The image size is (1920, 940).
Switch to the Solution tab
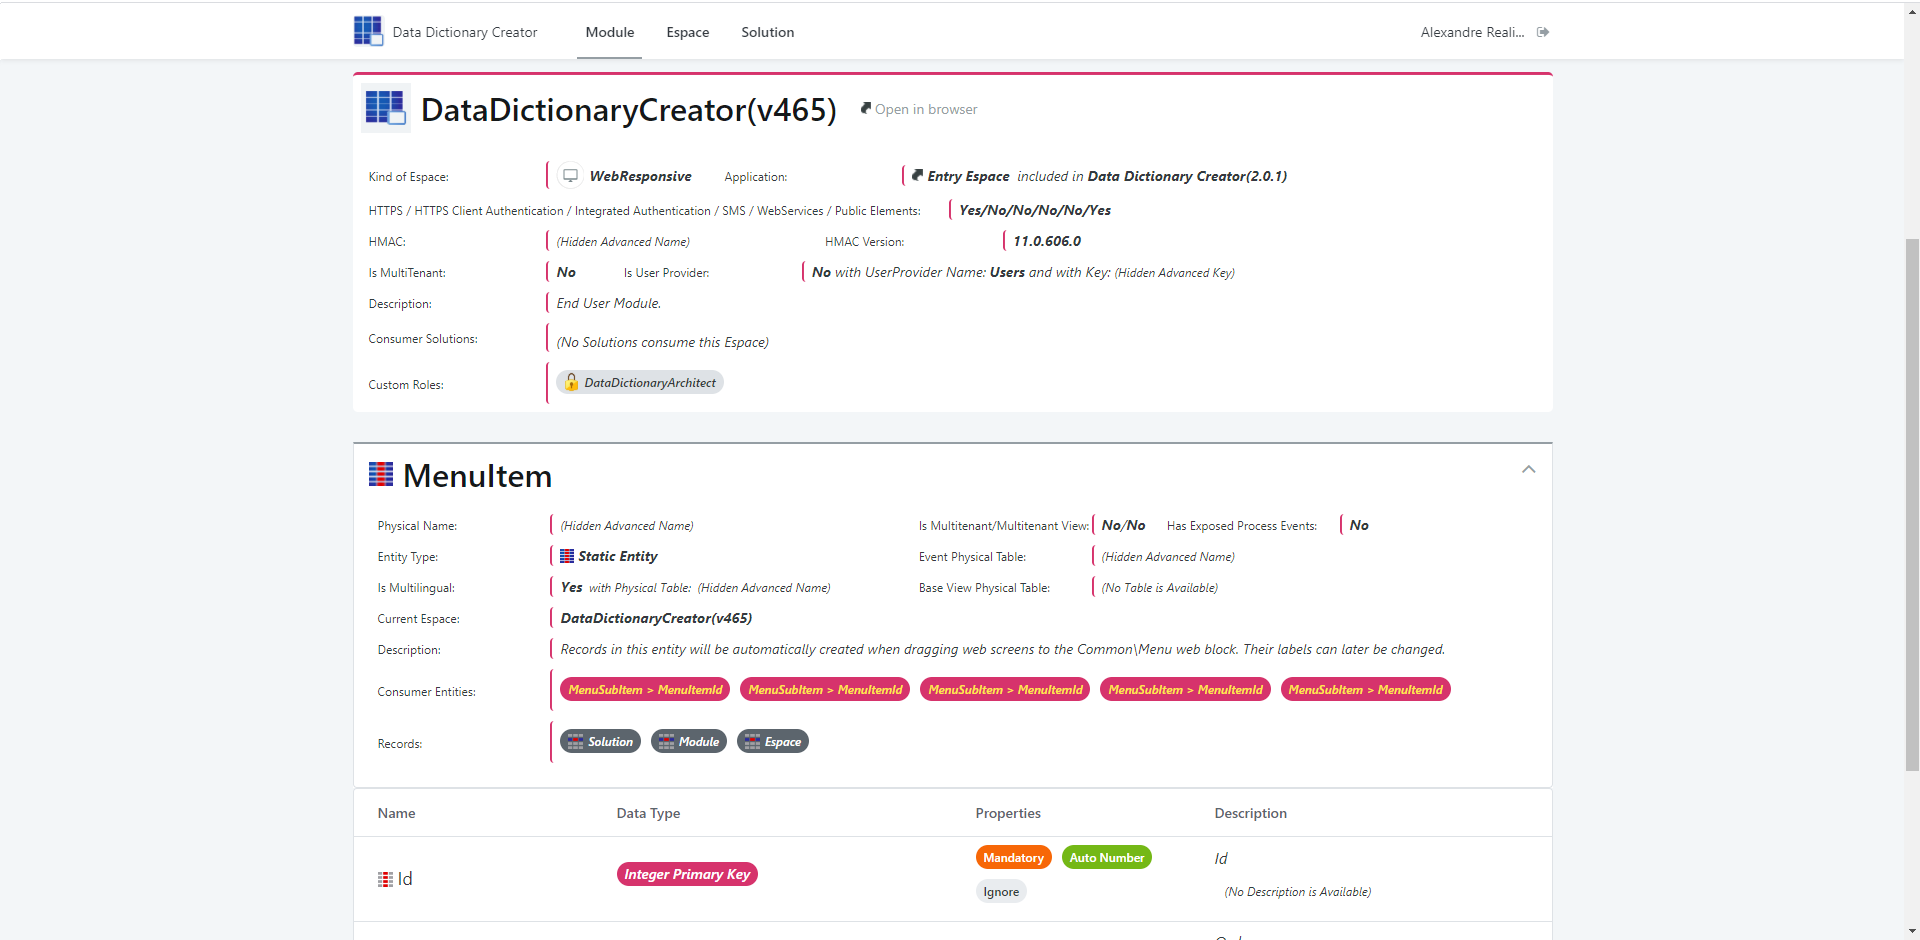click(x=767, y=32)
